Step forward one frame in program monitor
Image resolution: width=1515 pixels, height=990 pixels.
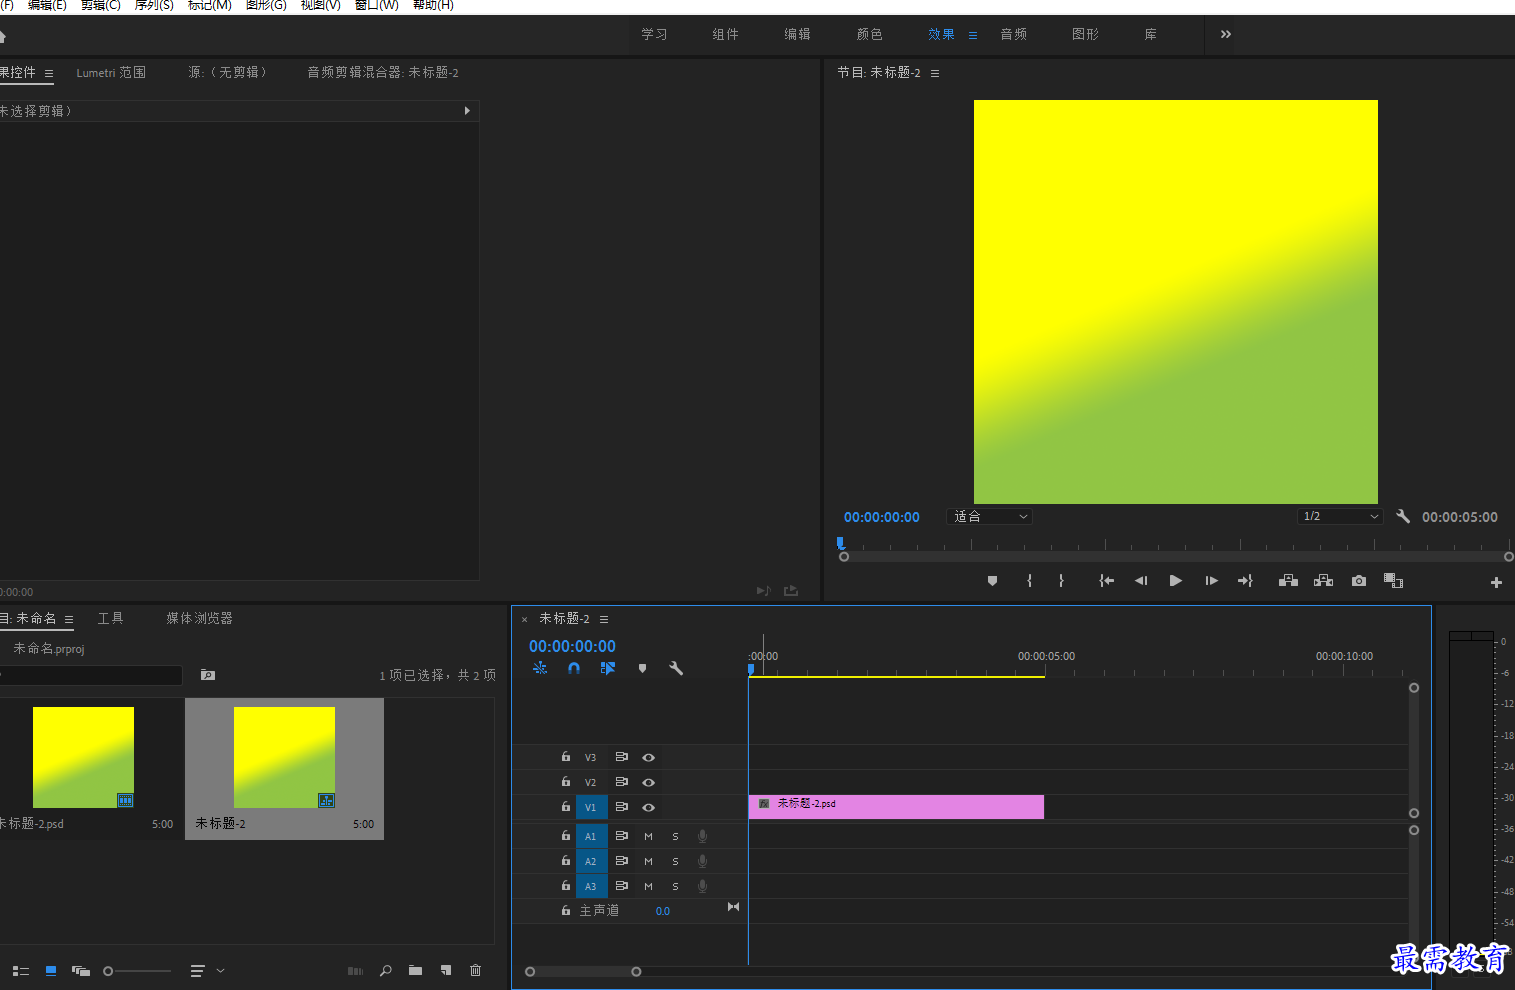point(1211,581)
